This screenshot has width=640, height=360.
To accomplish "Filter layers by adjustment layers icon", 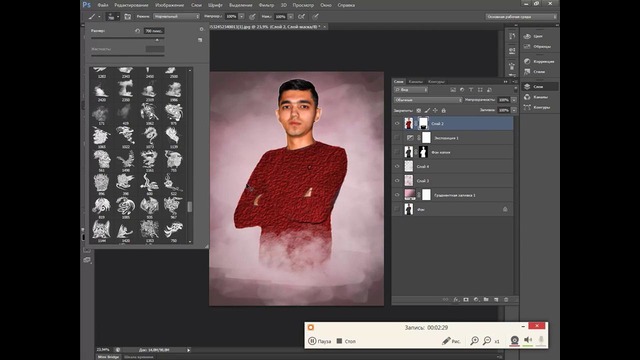I will (462, 90).
